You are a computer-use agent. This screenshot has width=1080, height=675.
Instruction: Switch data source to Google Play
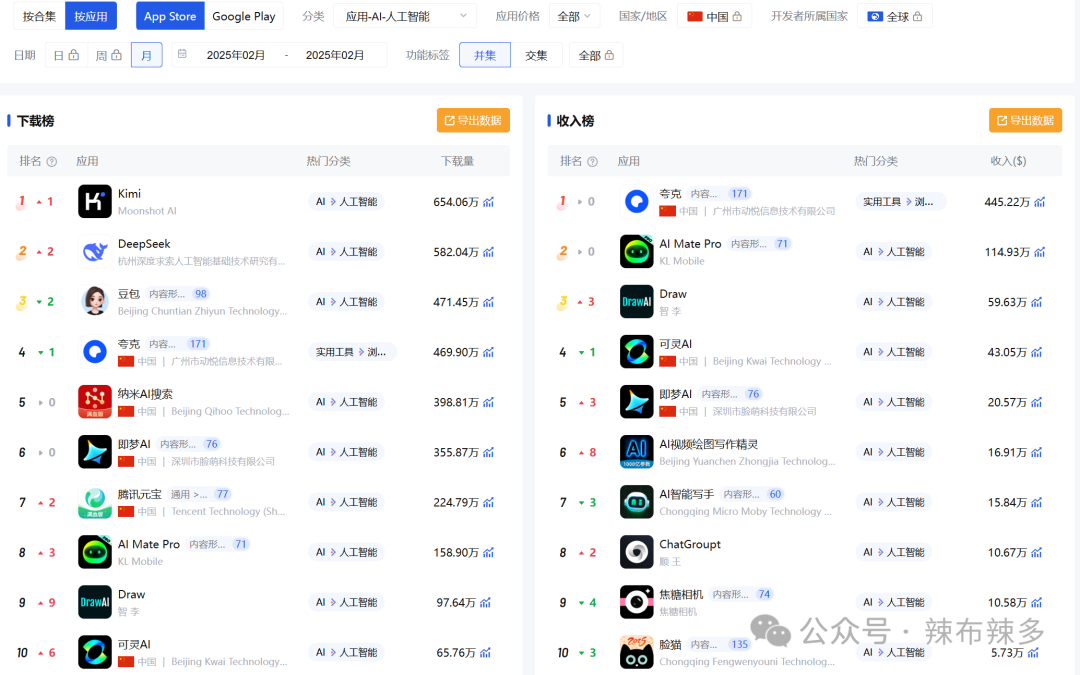[x=243, y=16]
